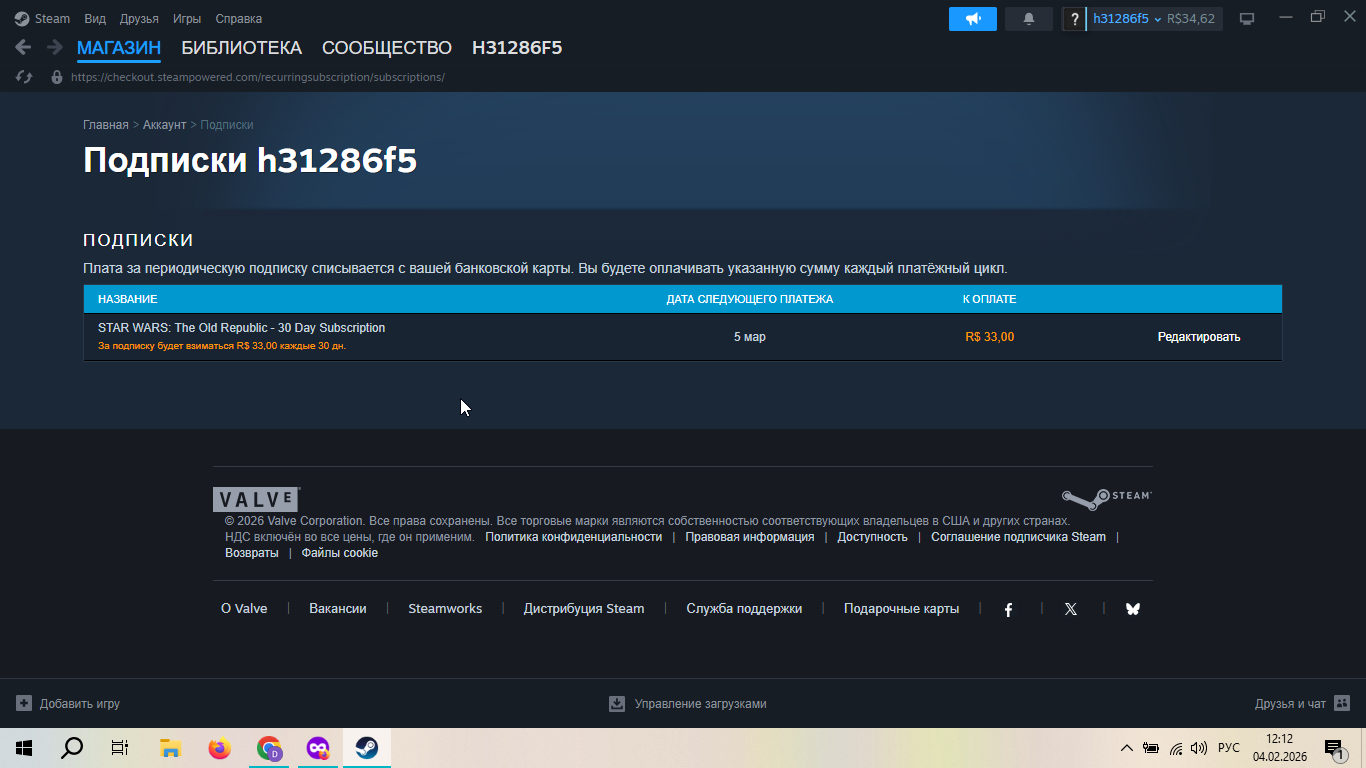Click the wallet balance R$34,62
Viewport: 1366px width, 768px height.
pyautogui.click(x=1191, y=19)
